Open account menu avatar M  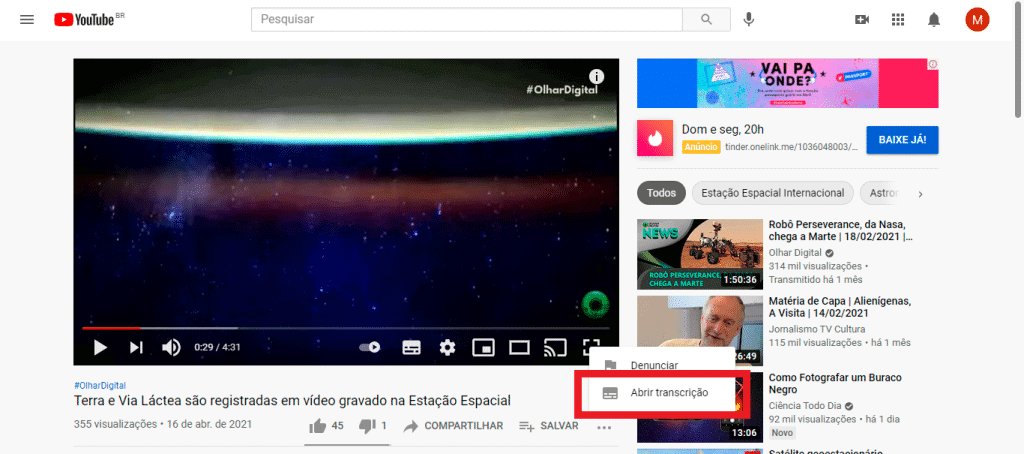(977, 20)
